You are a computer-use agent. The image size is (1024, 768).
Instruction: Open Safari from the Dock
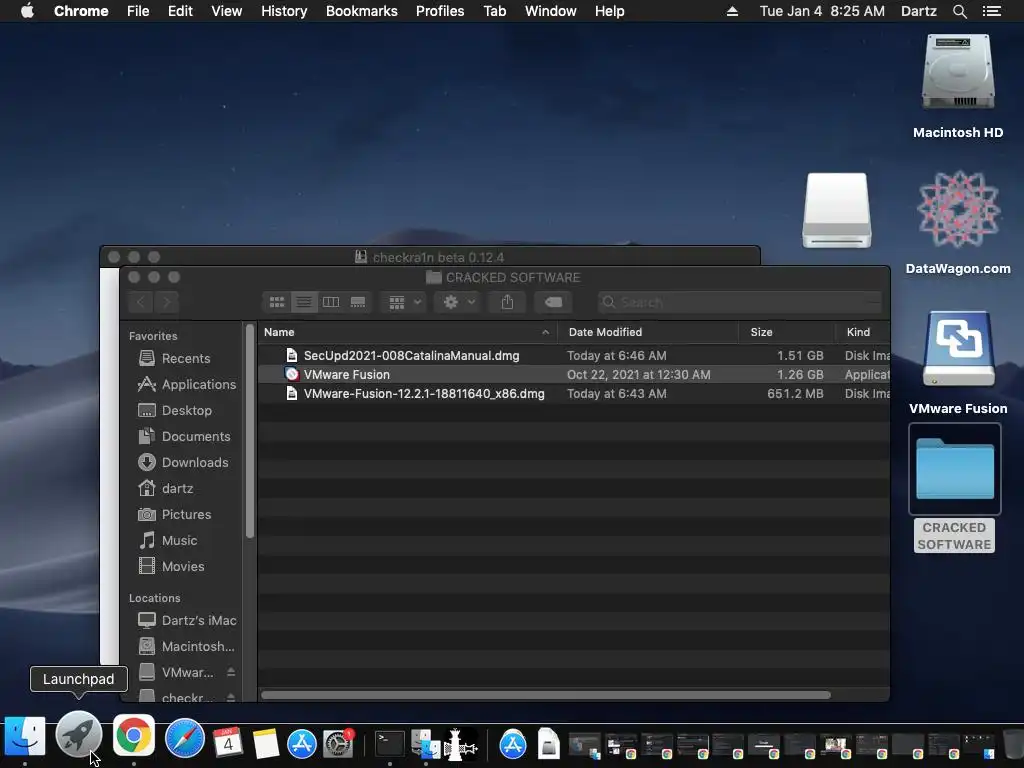pos(185,739)
